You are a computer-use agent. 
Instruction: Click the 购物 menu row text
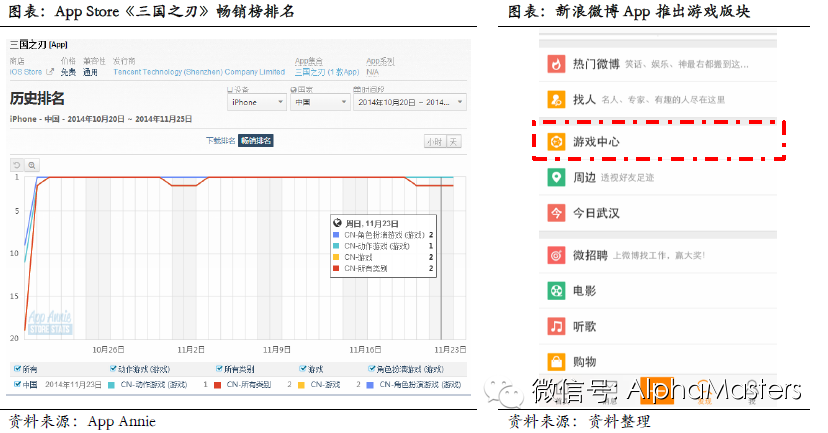(585, 362)
